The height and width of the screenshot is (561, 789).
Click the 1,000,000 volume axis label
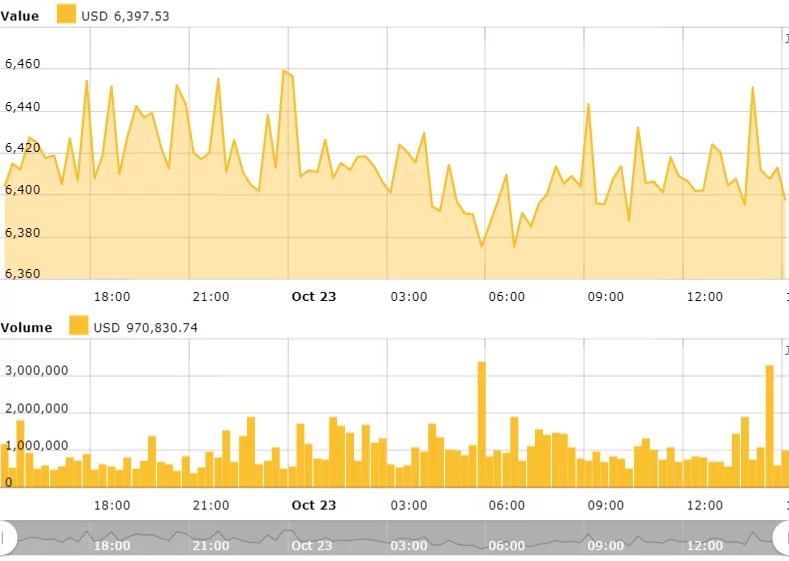pos(37,445)
